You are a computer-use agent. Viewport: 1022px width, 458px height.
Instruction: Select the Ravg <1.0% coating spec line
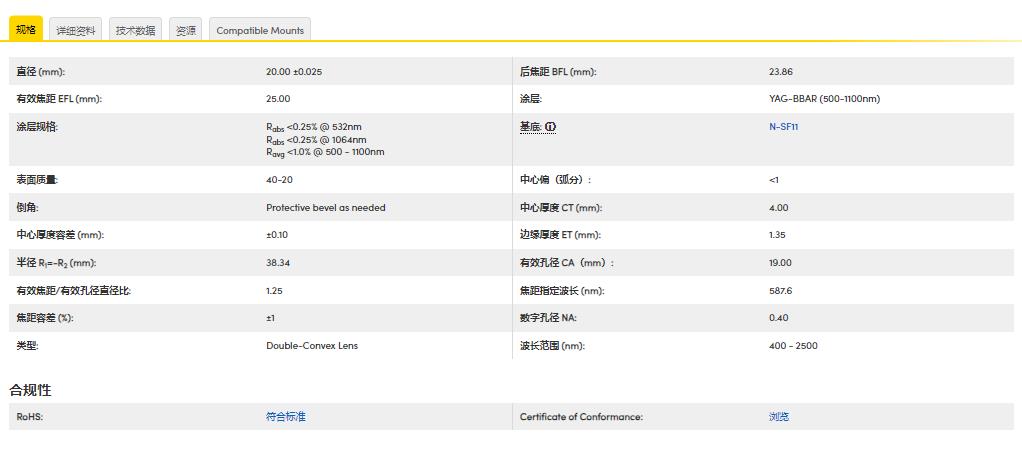325,153
